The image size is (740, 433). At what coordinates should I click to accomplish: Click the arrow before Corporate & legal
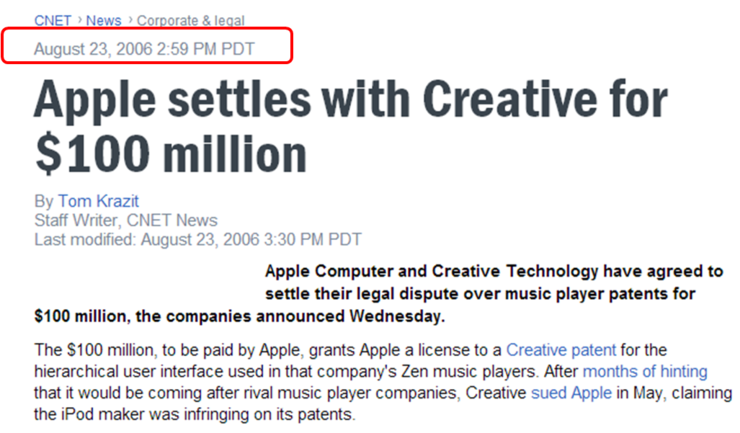(129, 20)
